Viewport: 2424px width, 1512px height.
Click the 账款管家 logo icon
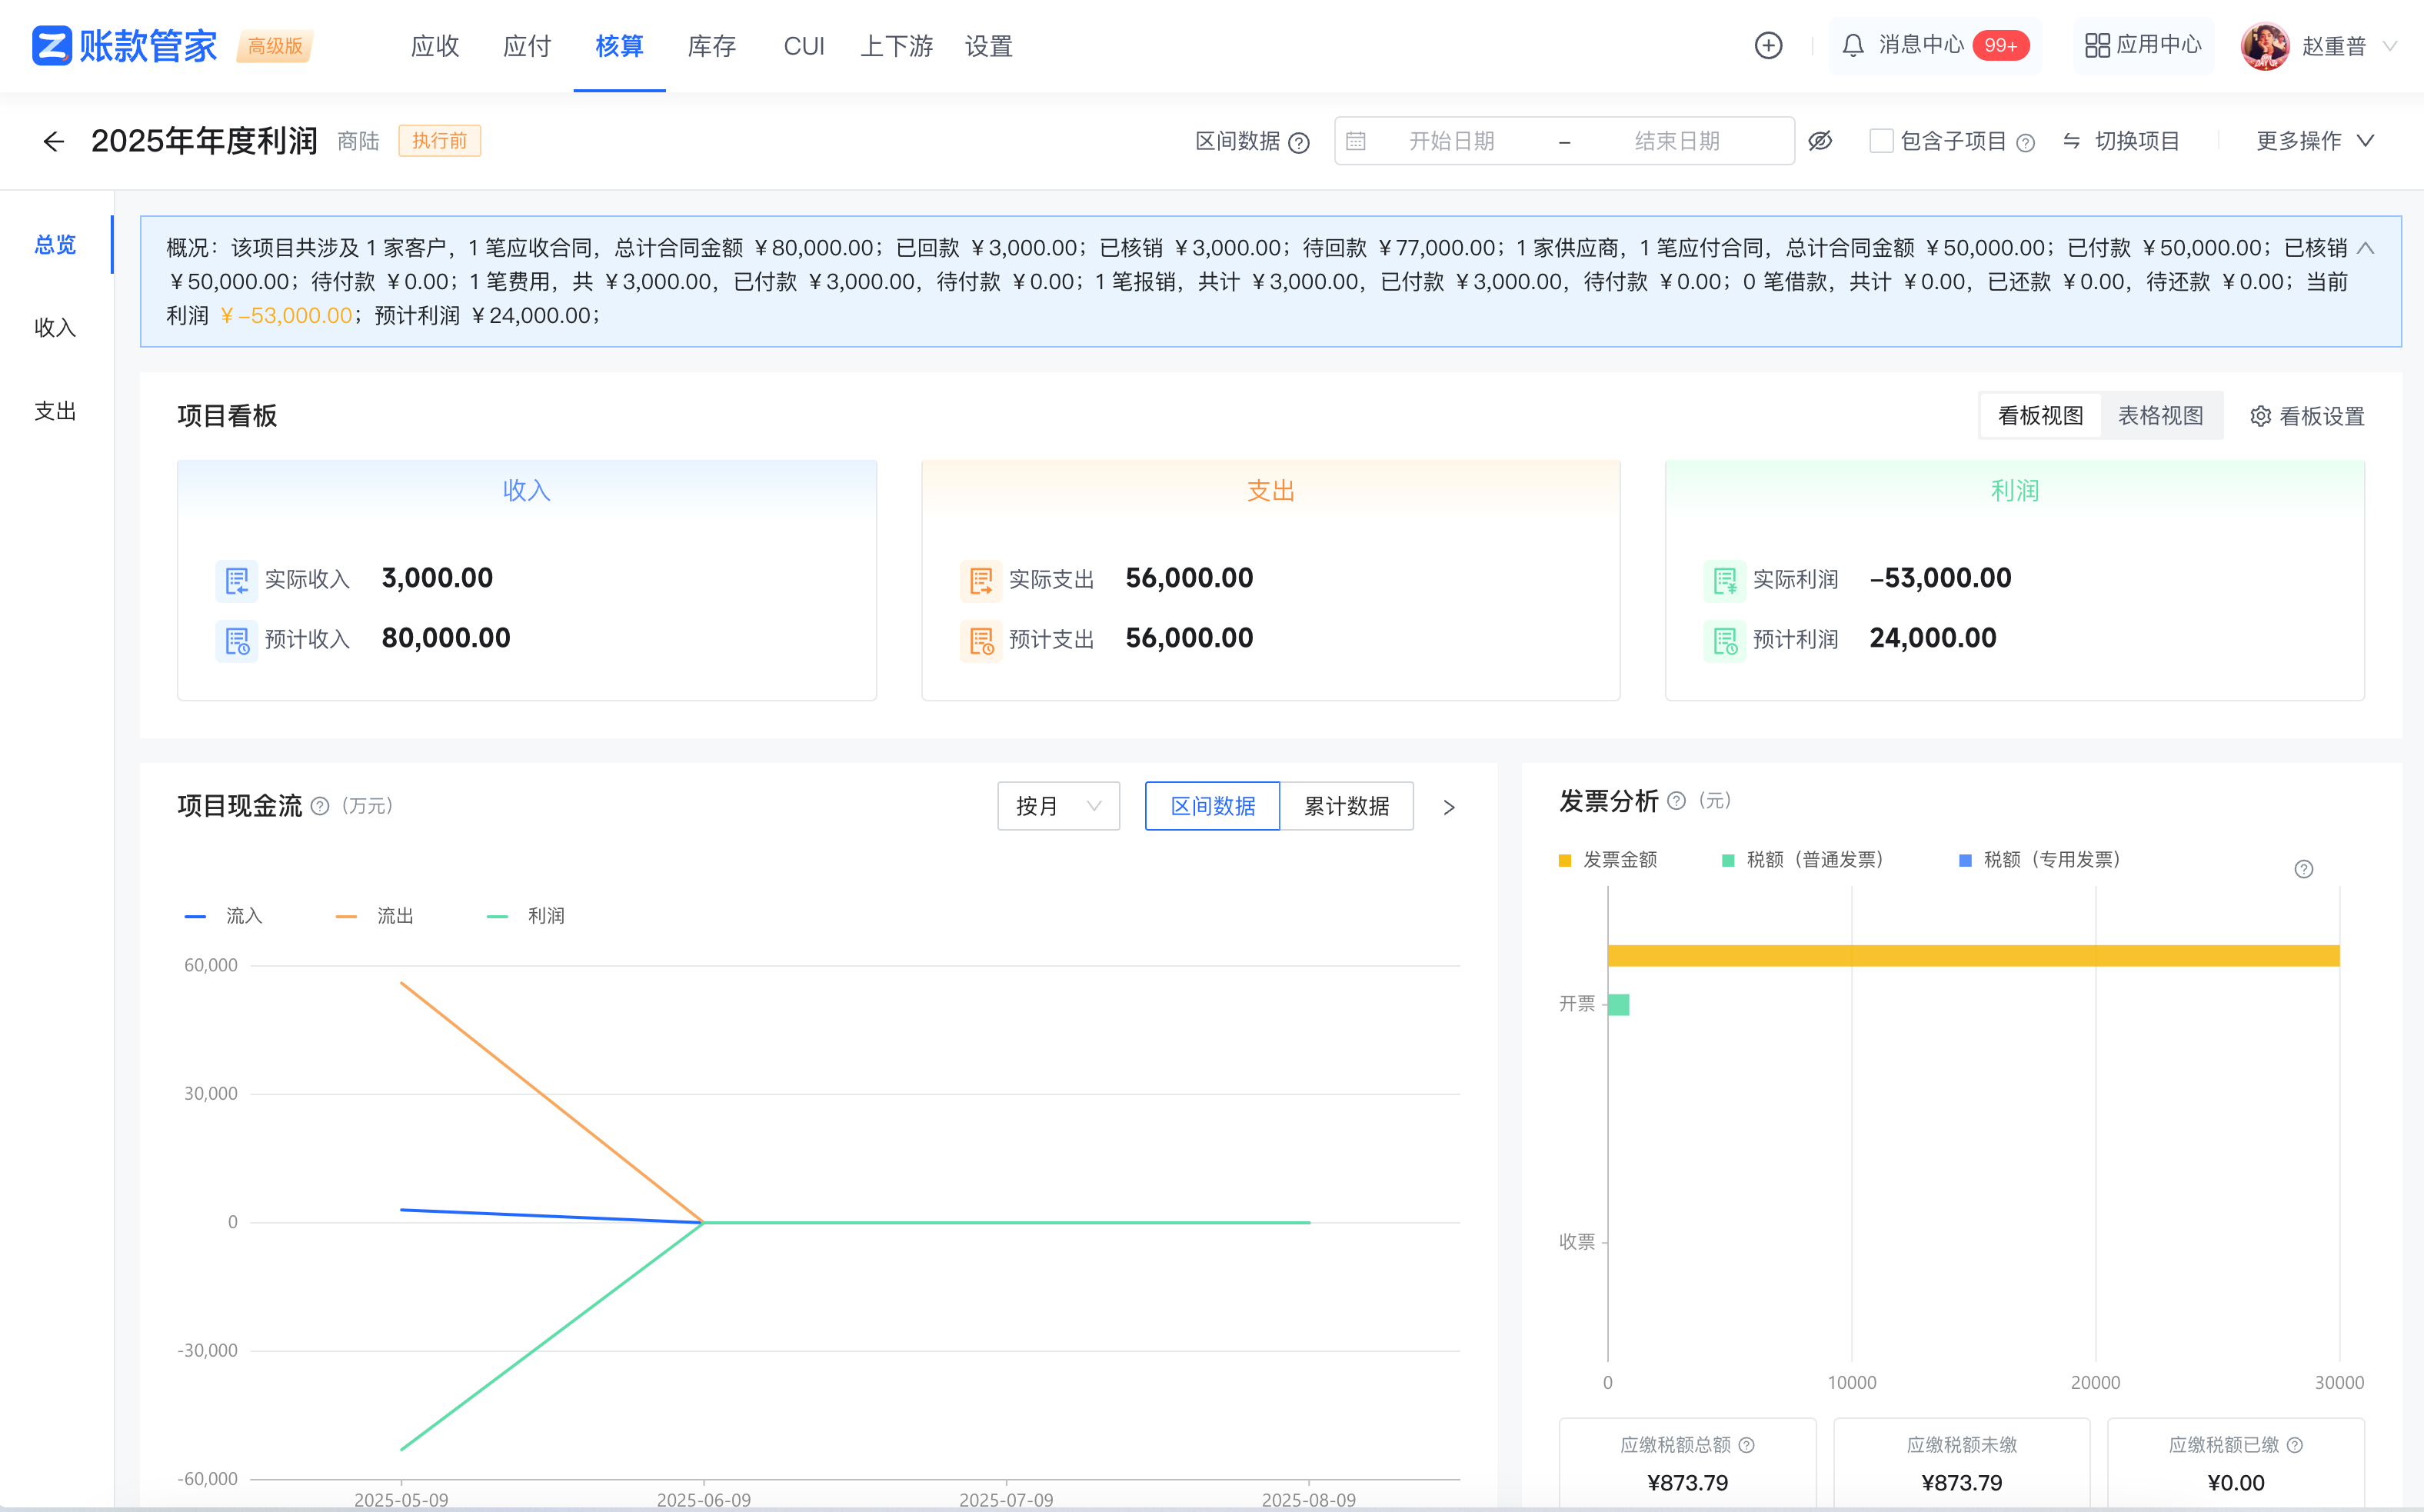tap(52, 46)
